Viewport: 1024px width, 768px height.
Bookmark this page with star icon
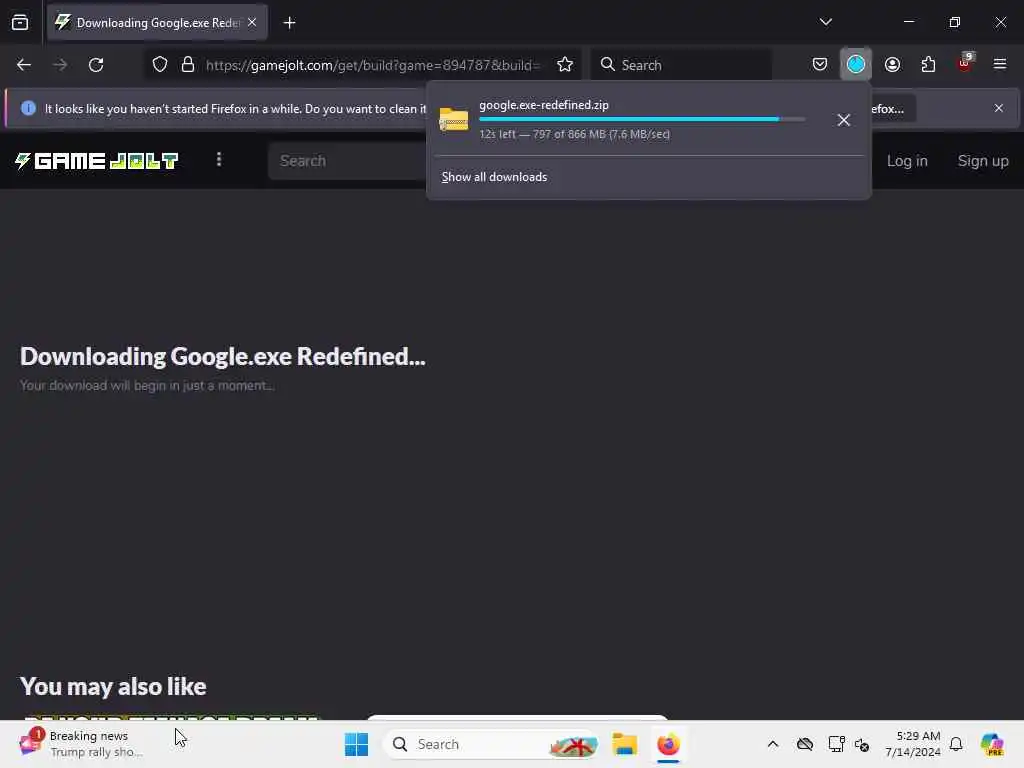tap(565, 65)
